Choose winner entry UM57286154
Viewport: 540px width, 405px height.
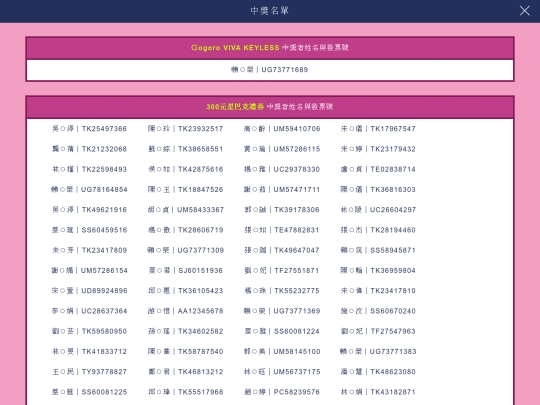coord(90,271)
